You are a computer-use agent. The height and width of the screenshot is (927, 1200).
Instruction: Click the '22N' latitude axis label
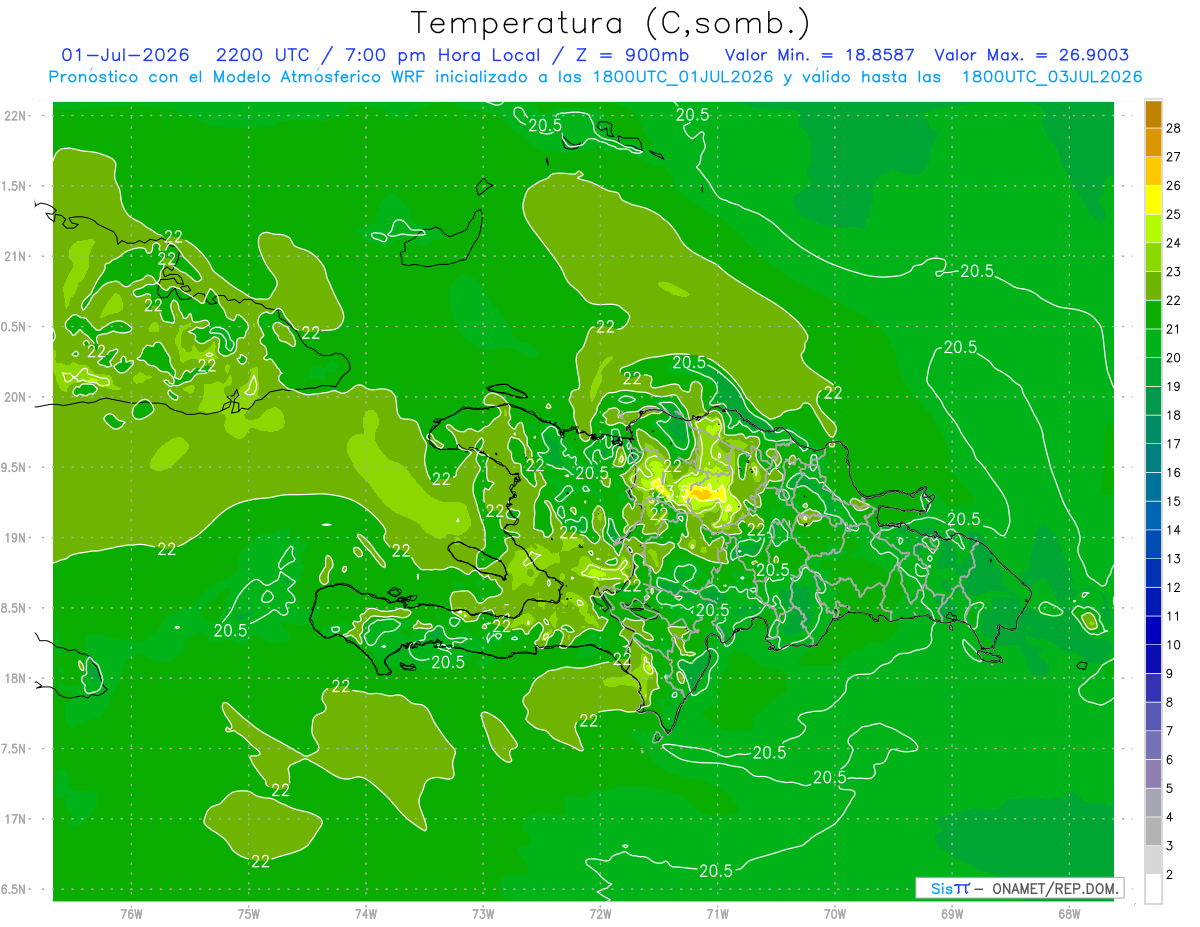click(15, 116)
